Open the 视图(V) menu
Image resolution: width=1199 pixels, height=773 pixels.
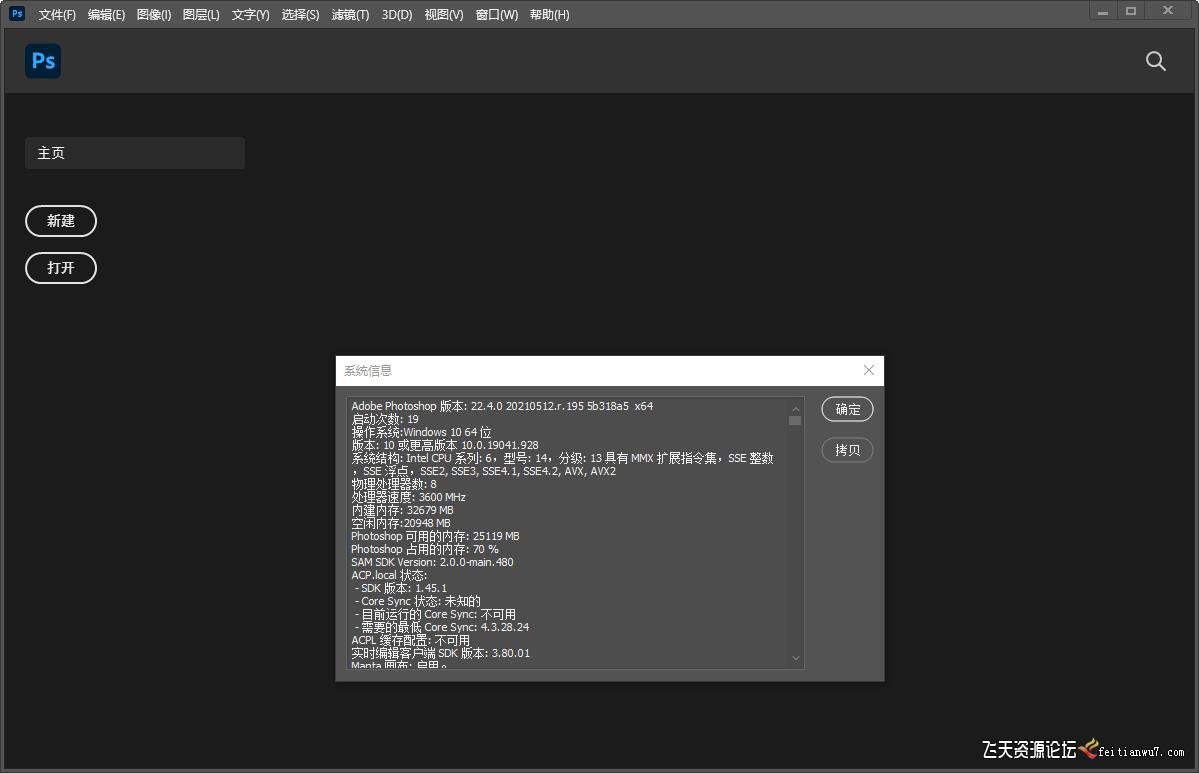(x=444, y=15)
